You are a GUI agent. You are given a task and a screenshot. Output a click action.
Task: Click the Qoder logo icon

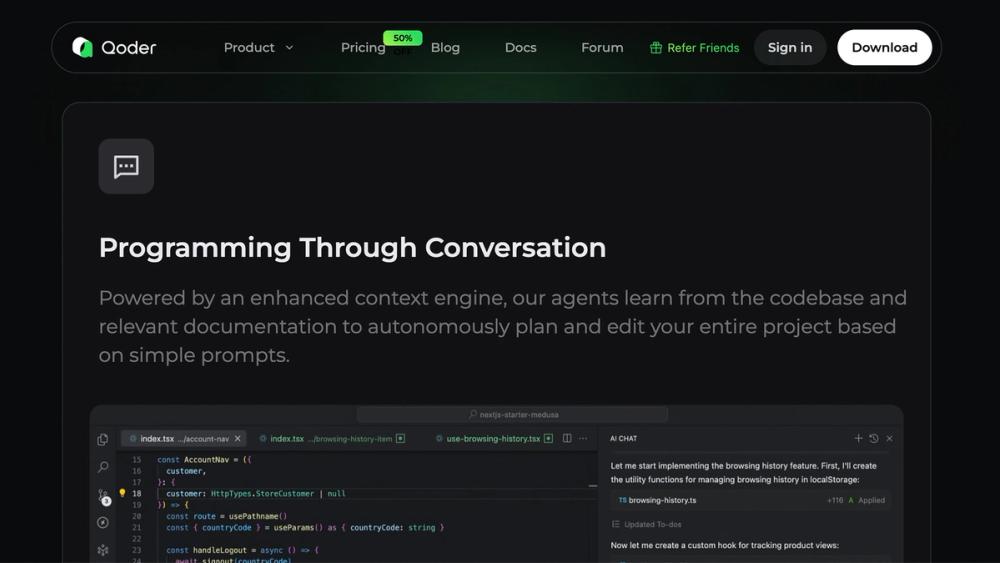pyautogui.click(x=82, y=47)
